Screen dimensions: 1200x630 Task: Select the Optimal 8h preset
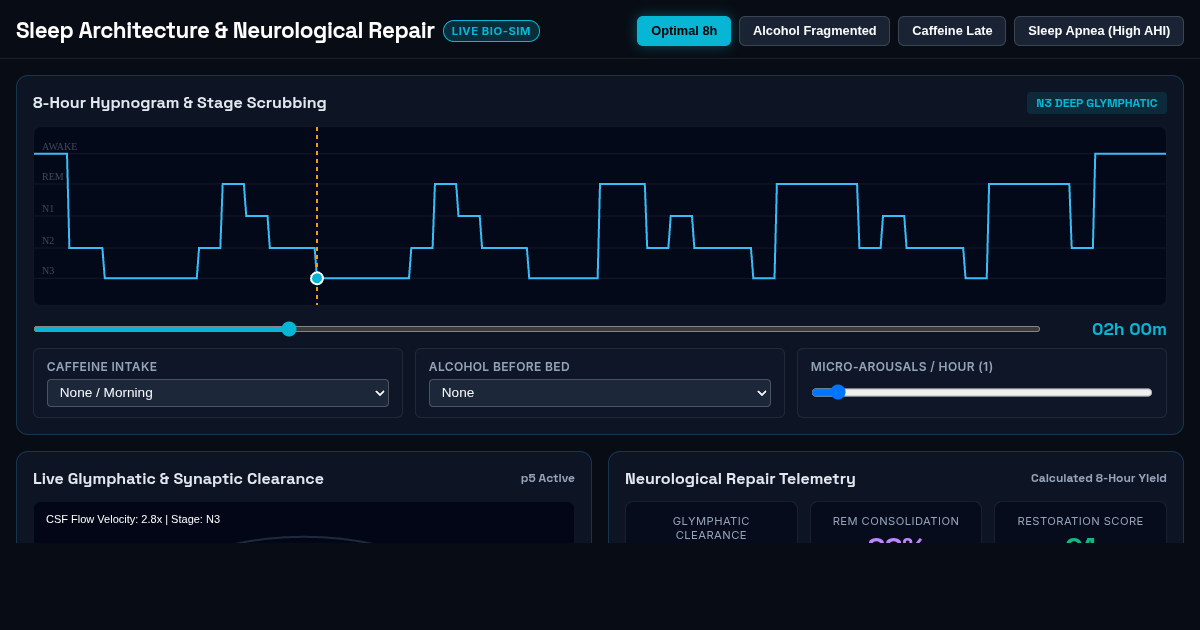point(684,31)
